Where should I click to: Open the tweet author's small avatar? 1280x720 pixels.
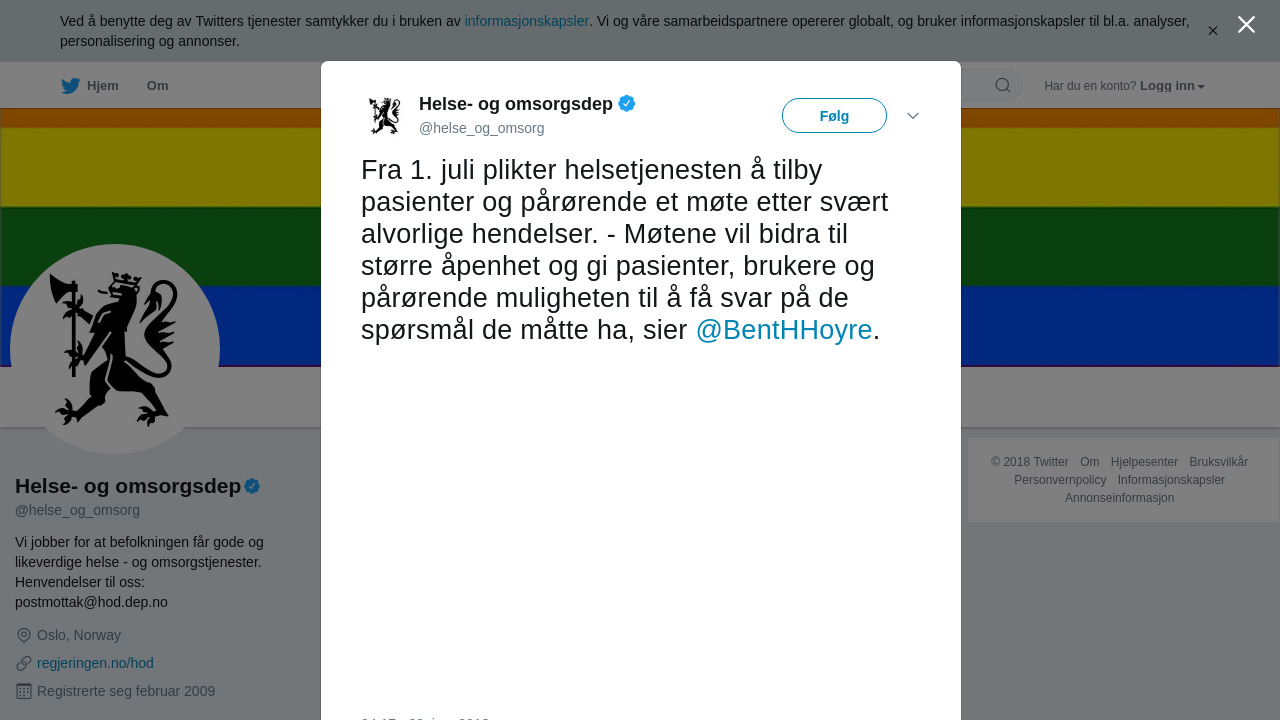click(x=384, y=115)
